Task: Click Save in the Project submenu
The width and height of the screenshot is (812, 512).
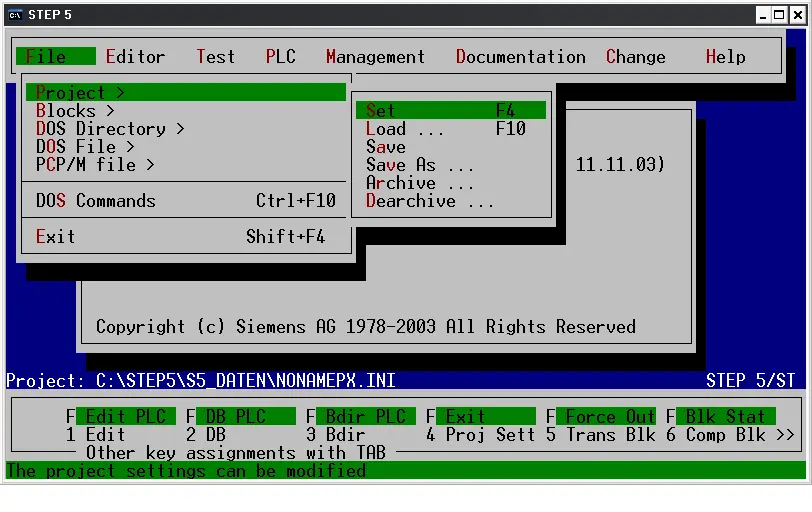Action: (451, 147)
